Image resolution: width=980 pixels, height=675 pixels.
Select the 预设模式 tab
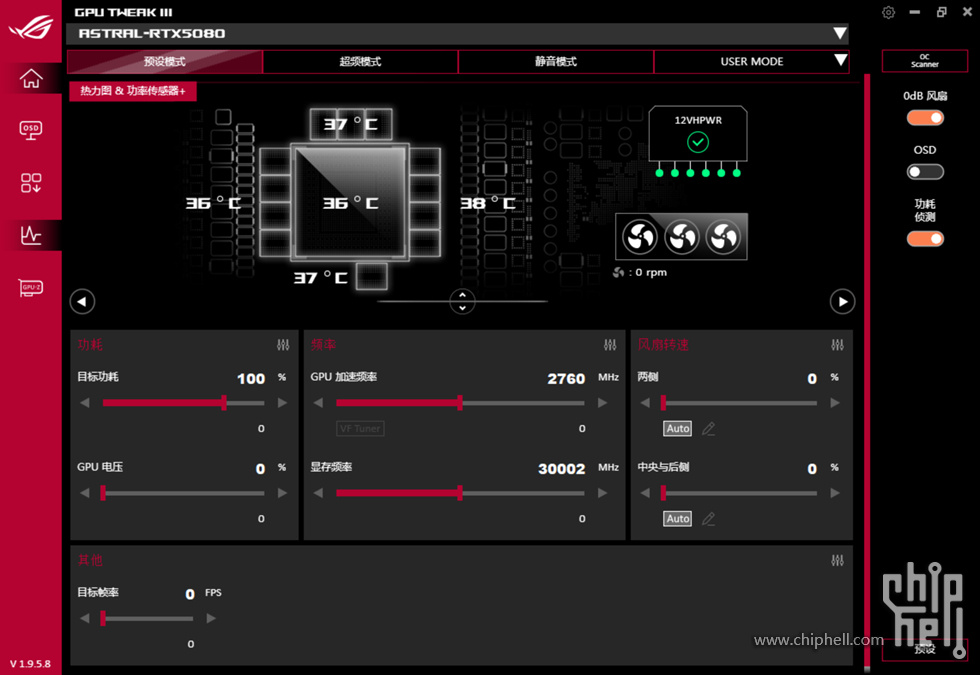point(165,61)
